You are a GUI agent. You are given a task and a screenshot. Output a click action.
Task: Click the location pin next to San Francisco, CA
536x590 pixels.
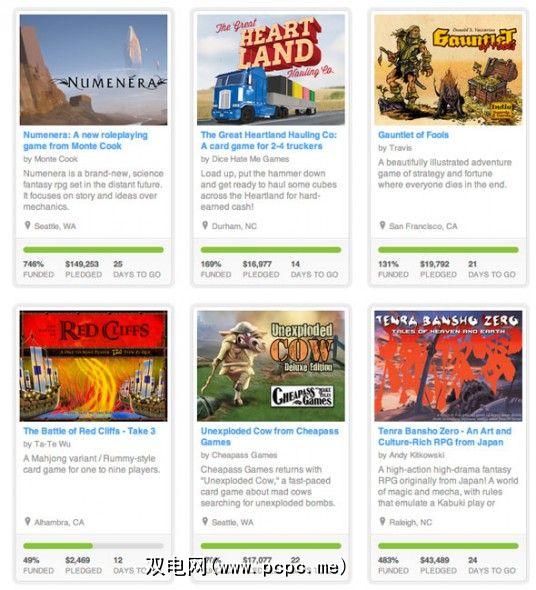click(x=382, y=225)
